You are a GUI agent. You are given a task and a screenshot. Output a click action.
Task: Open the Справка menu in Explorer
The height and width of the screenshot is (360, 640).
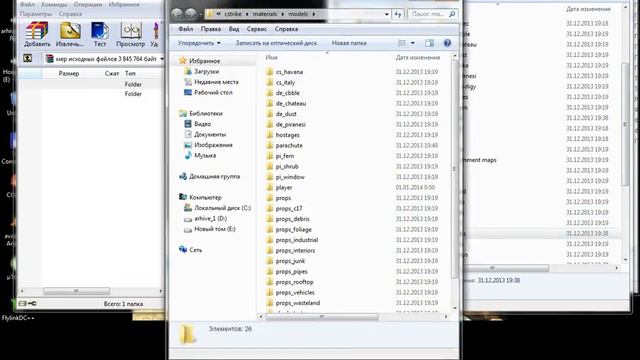click(x=286, y=29)
